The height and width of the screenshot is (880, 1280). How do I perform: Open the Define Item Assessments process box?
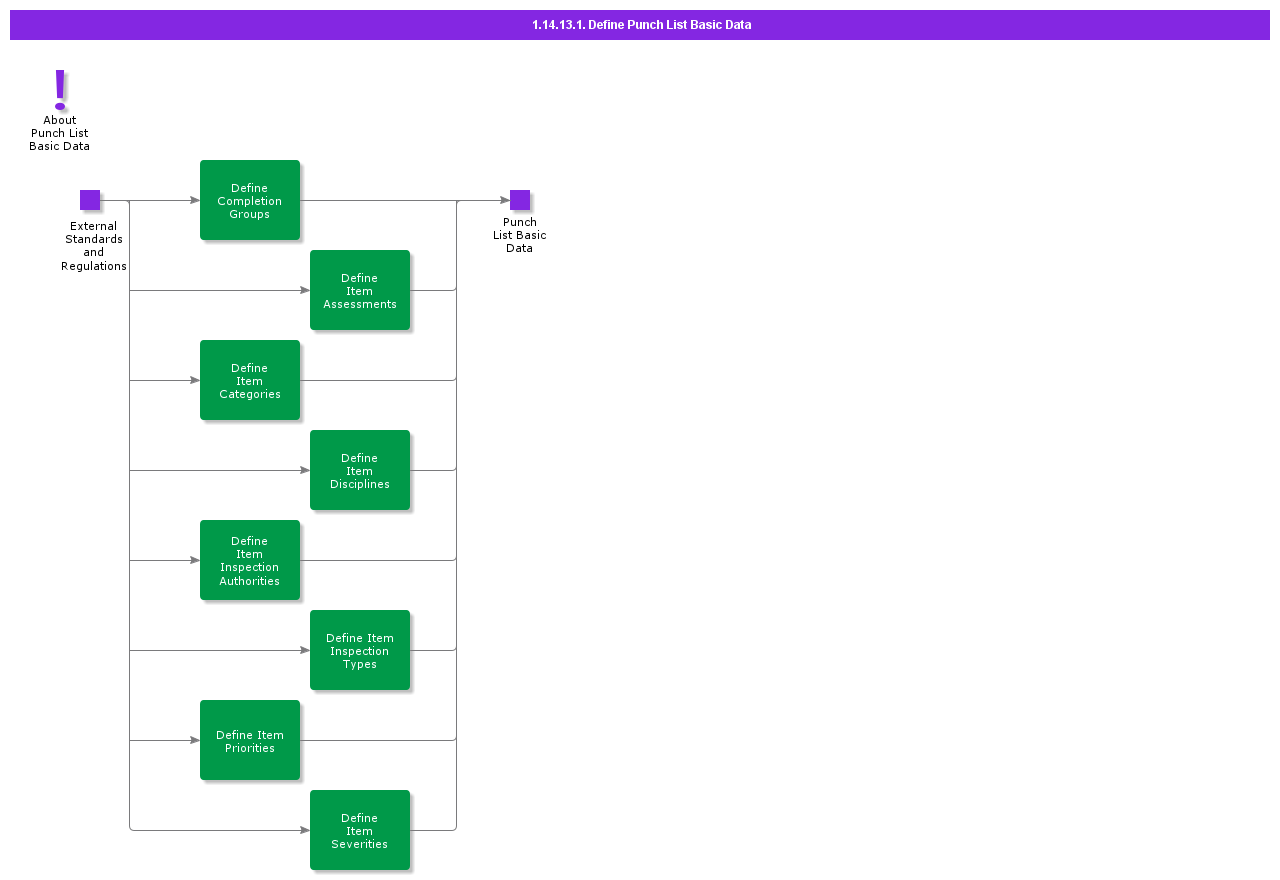(360, 290)
